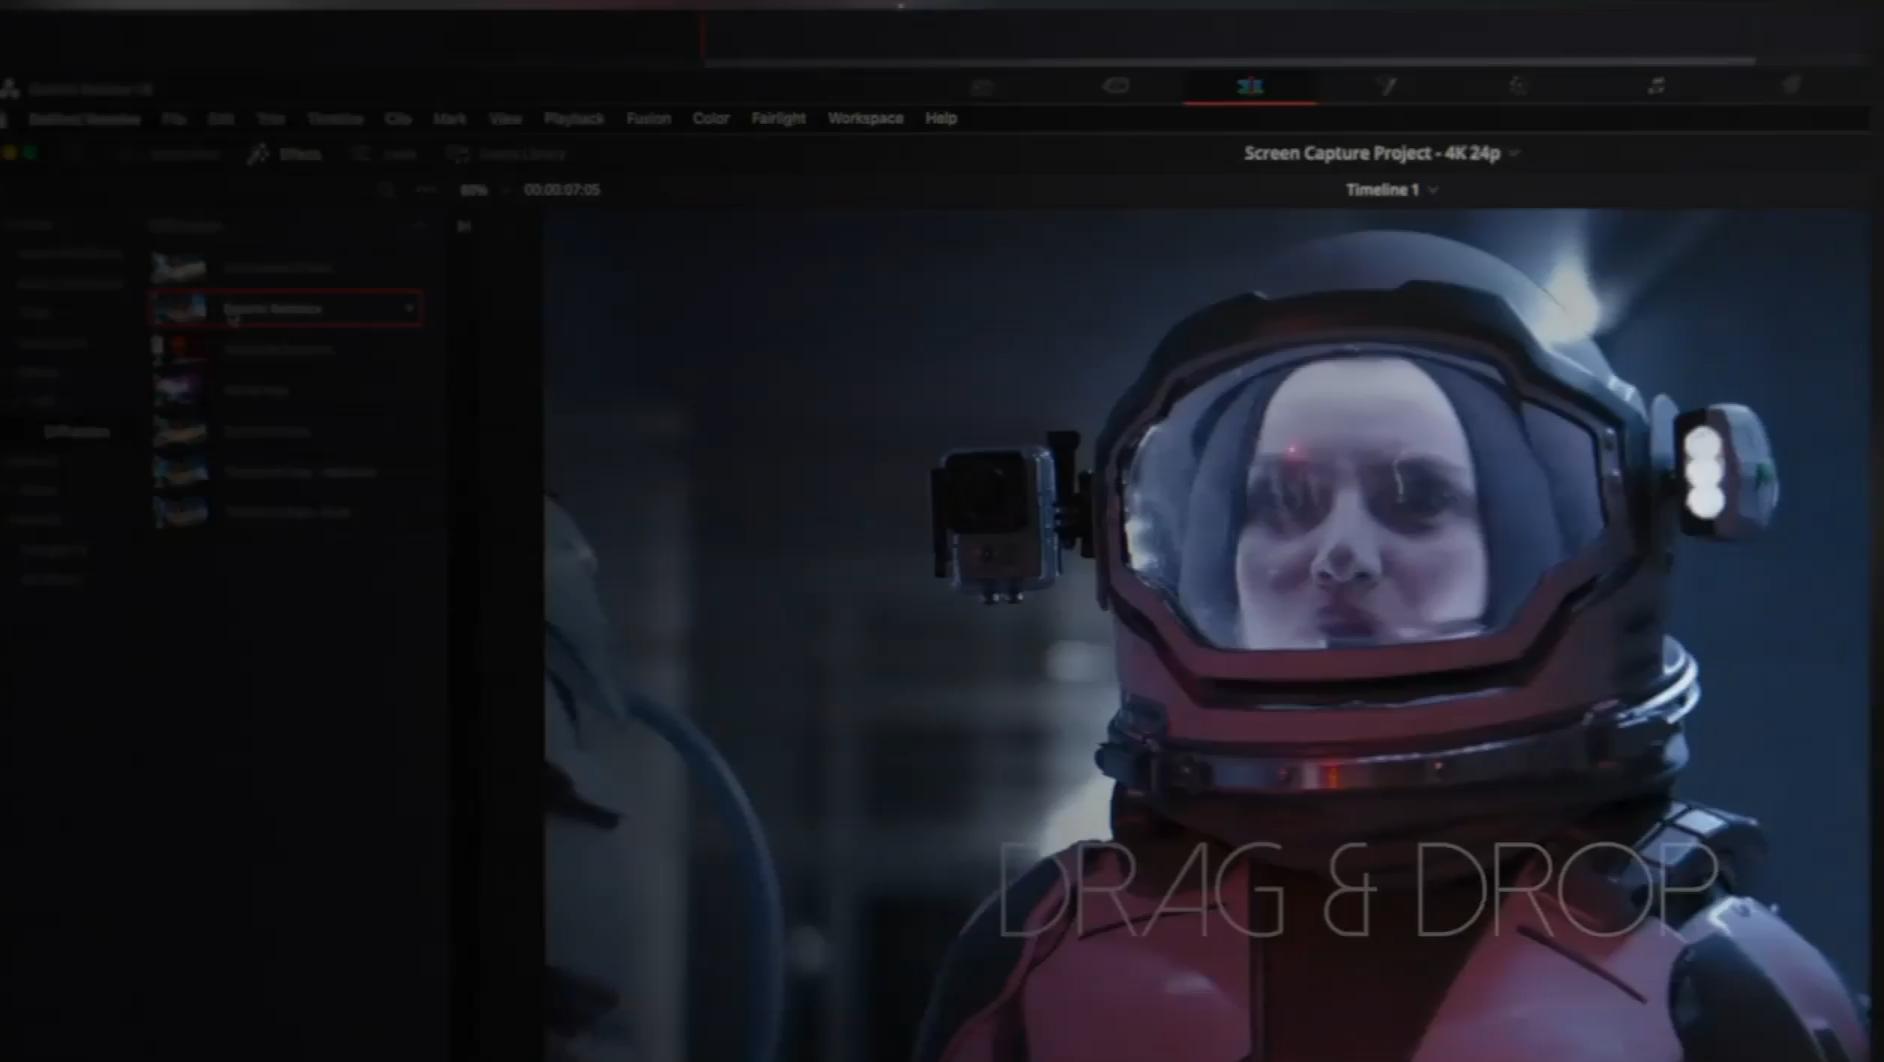This screenshot has width=1884, height=1062.
Task: Toggle the Sound Library panel
Action: click(506, 154)
